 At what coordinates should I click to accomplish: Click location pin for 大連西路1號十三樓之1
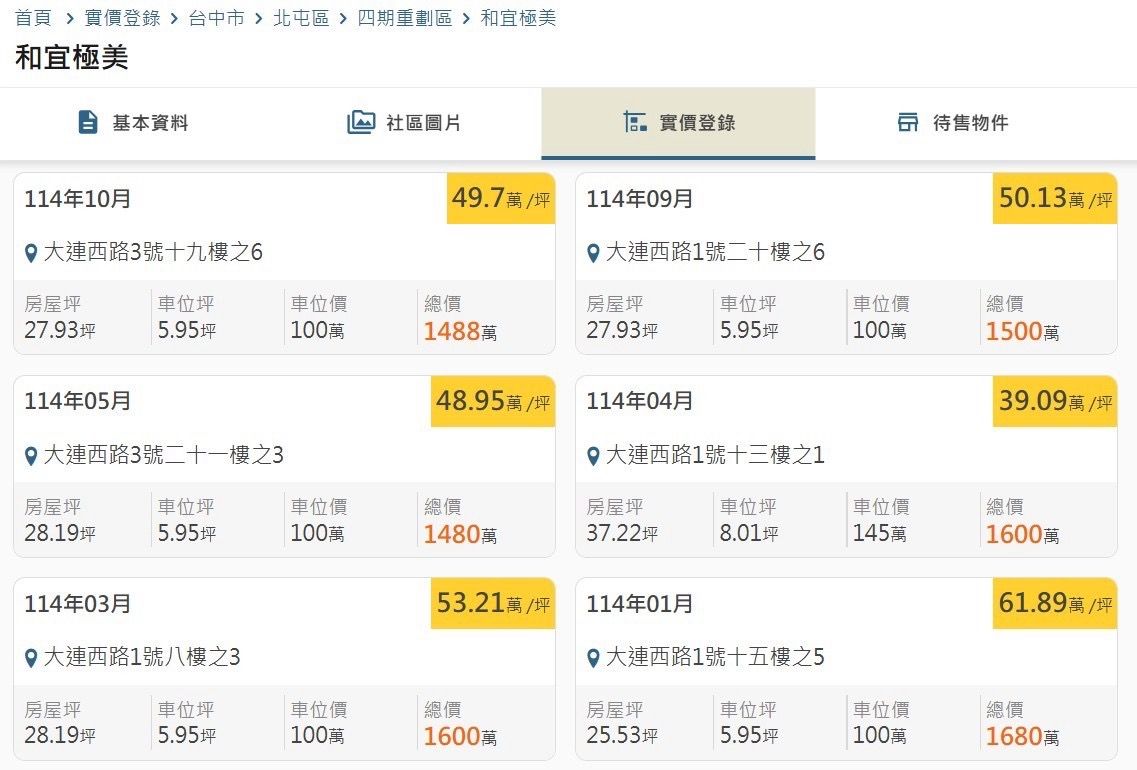[593, 456]
